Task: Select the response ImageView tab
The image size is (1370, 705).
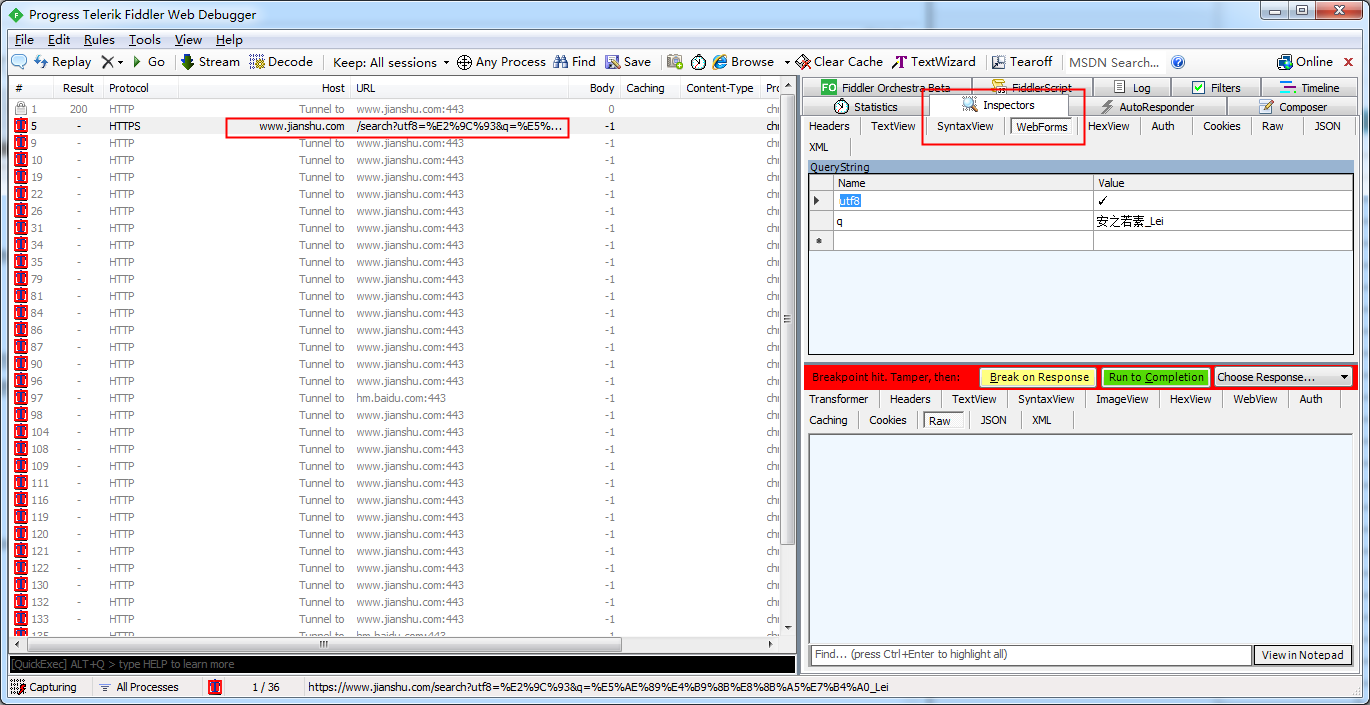Action: [1121, 399]
